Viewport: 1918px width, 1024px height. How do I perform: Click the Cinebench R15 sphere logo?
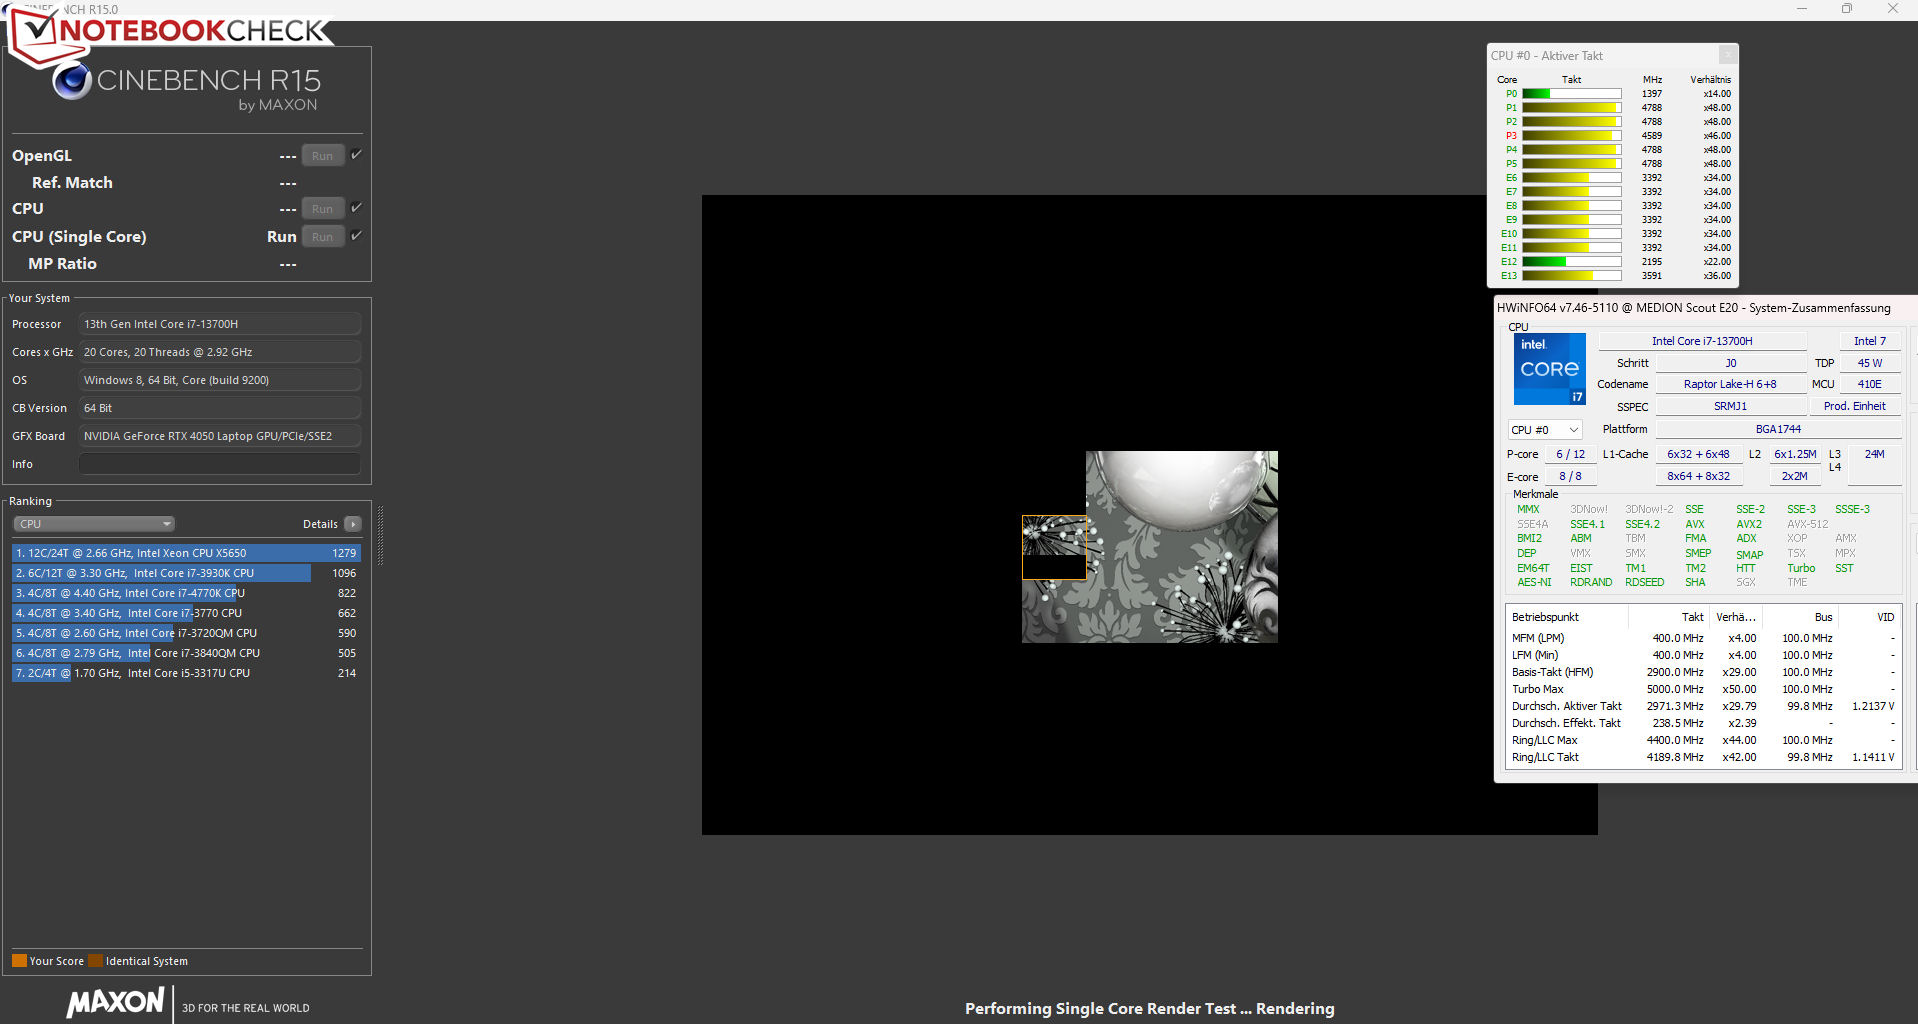[x=71, y=81]
